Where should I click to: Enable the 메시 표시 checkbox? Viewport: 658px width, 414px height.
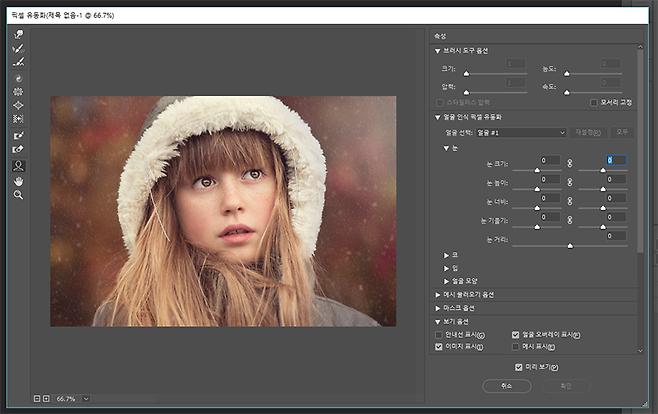(x=516, y=346)
